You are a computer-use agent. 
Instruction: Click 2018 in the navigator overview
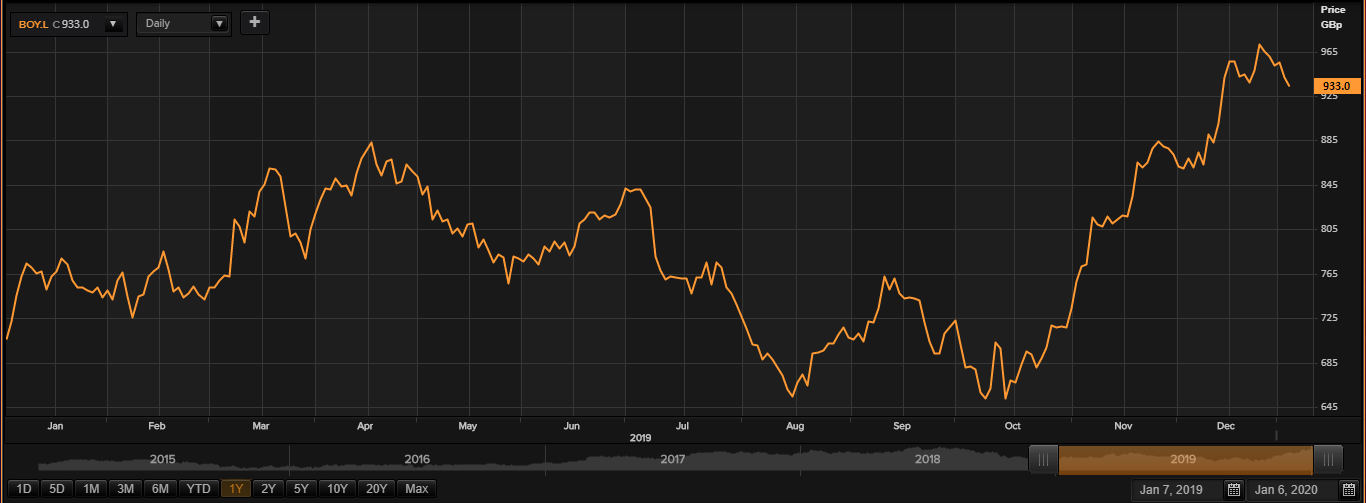coord(927,459)
